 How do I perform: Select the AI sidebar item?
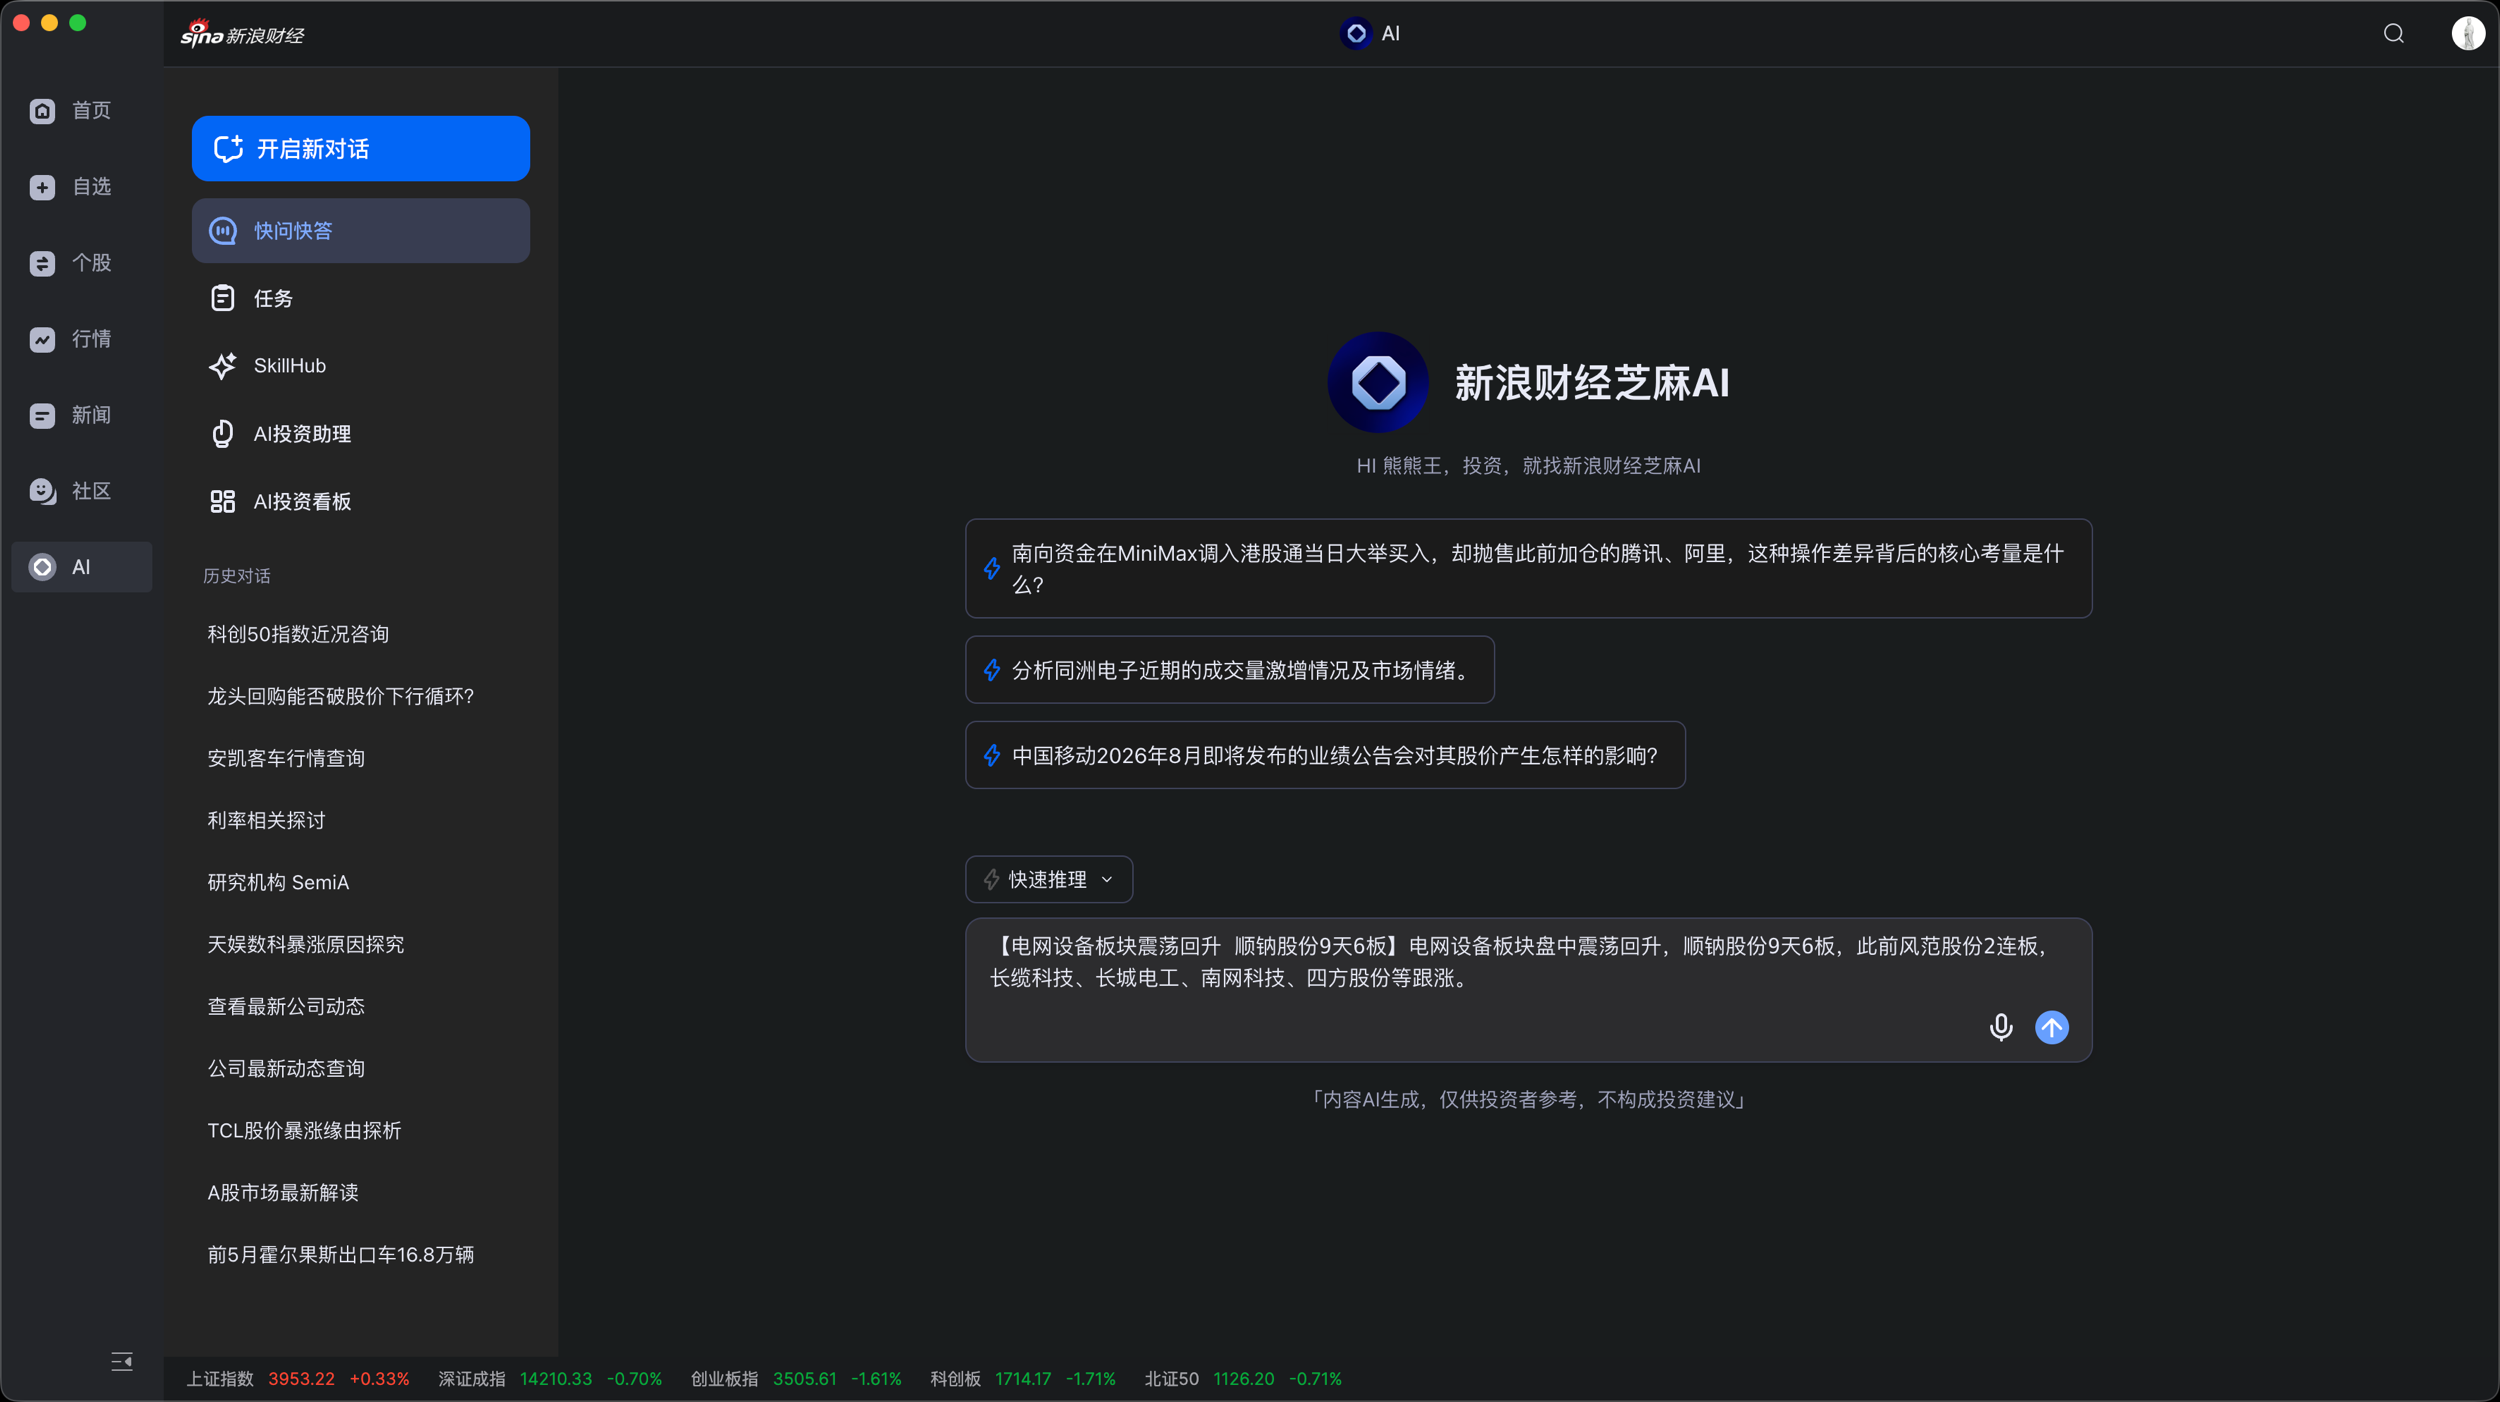[81, 567]
